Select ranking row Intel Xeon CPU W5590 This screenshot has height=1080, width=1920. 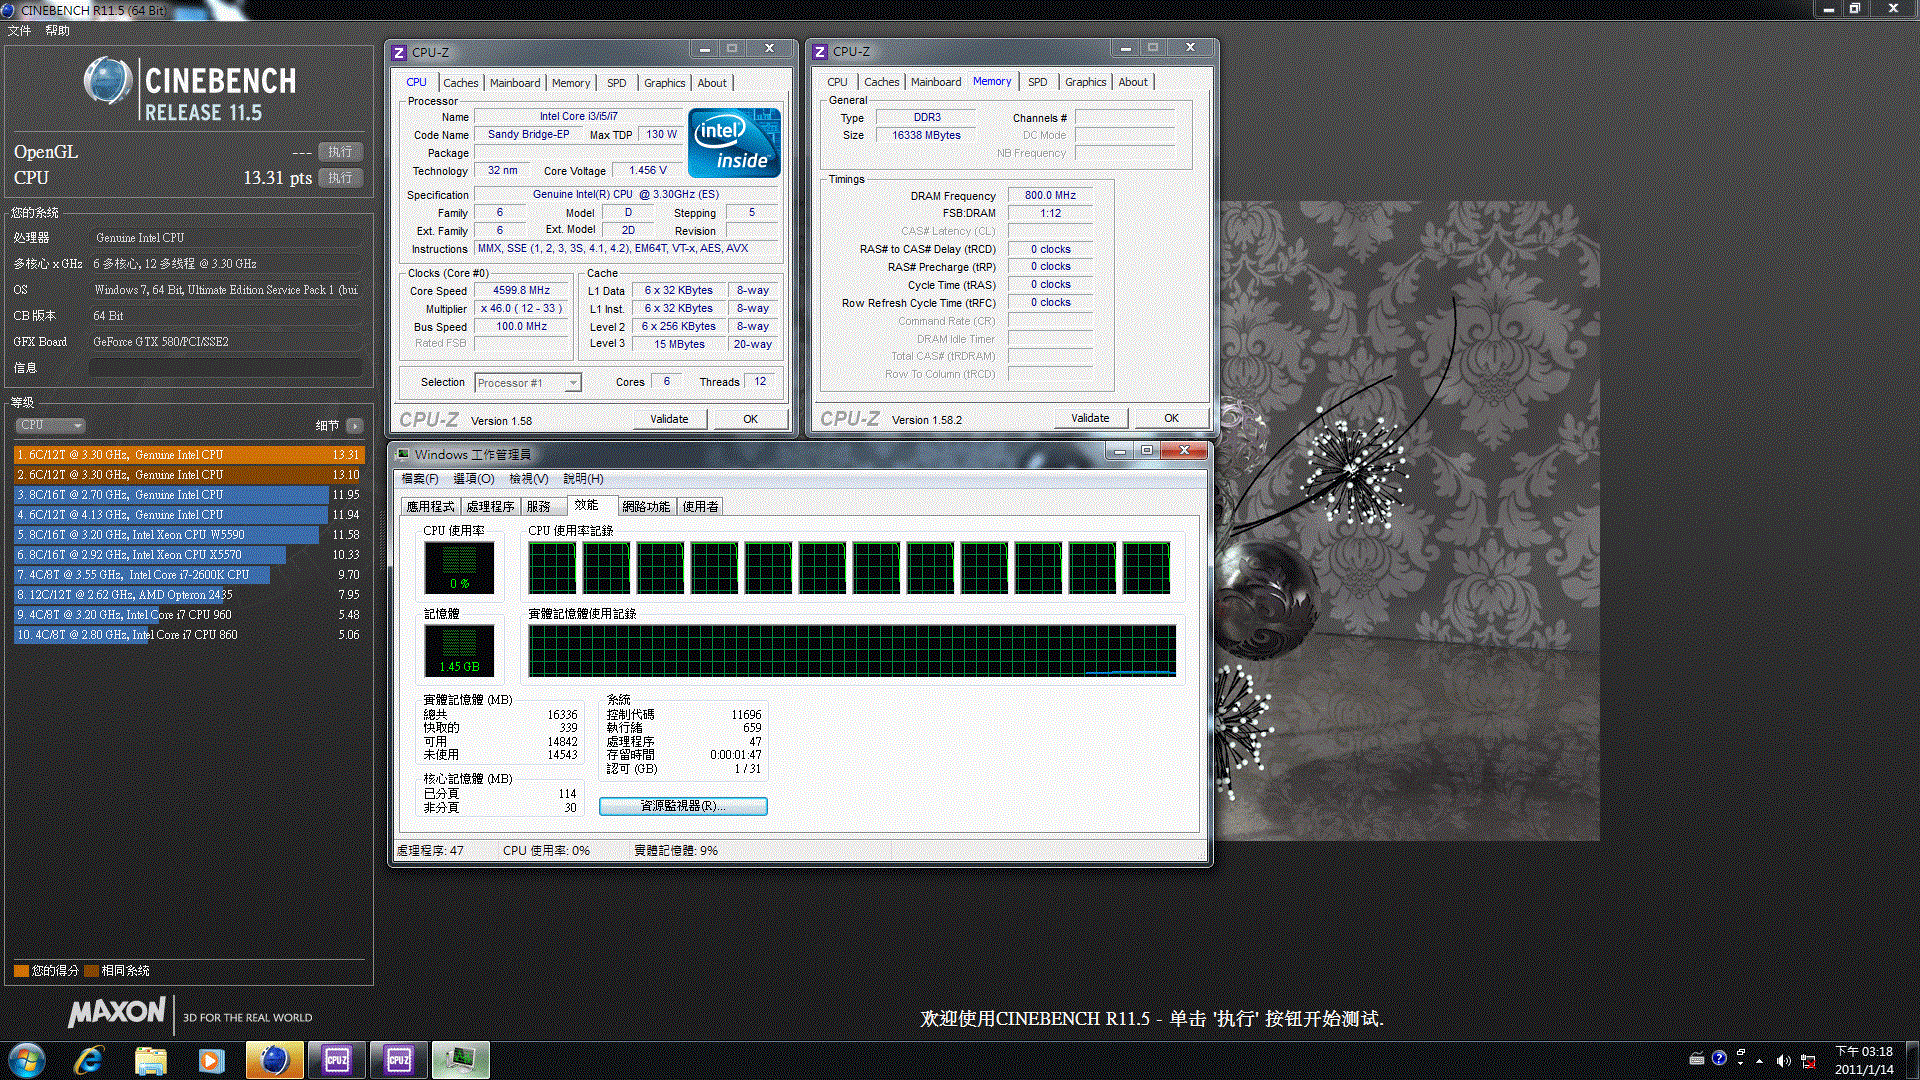point(189,535)
